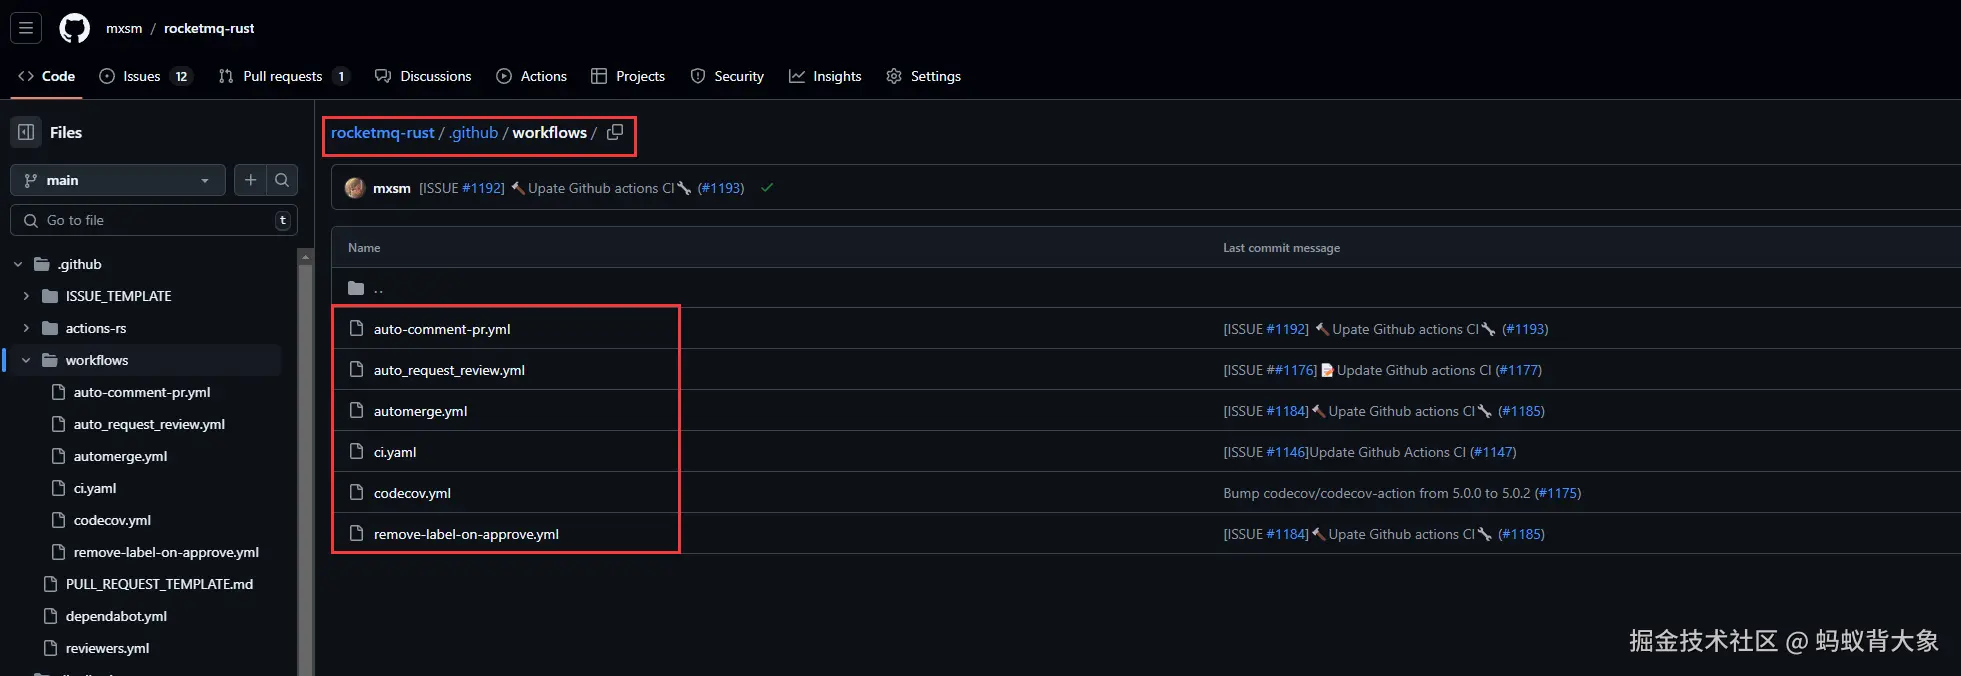
Task: Collapse the Files side panel icon
Action: click(x=26, y=132)
